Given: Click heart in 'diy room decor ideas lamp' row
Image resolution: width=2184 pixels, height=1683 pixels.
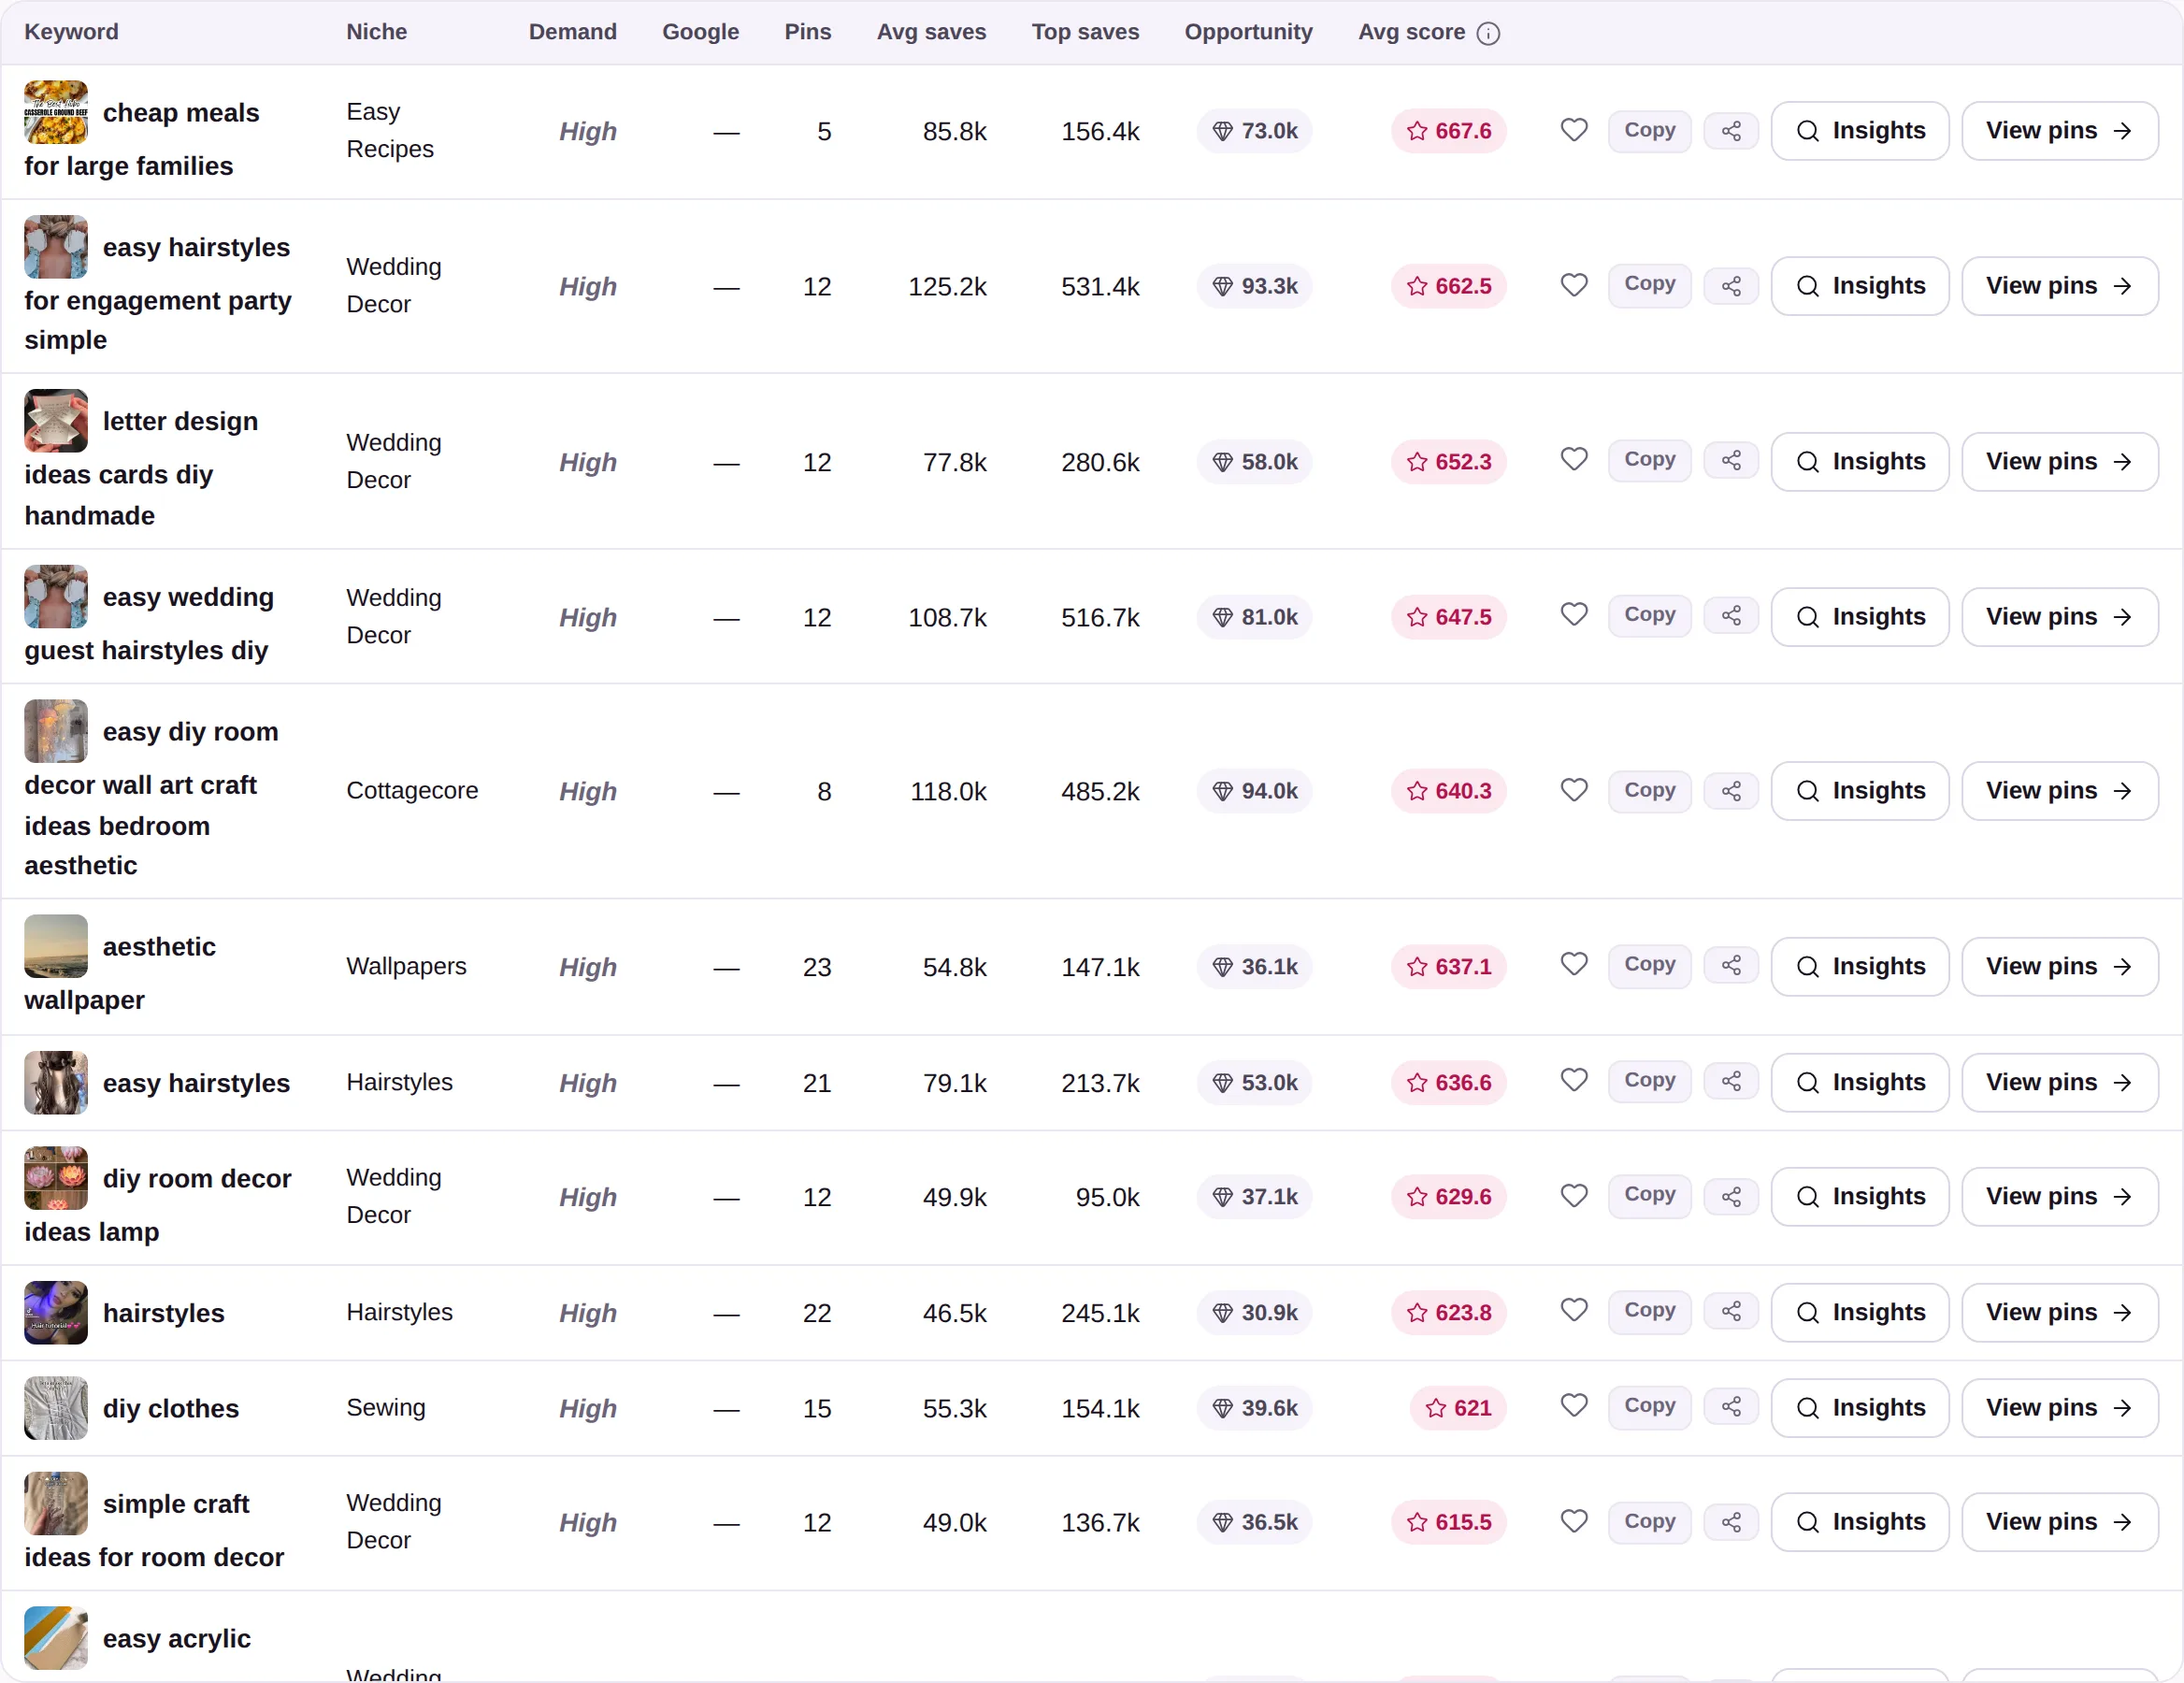Looking at the screenshot, I should (1574, 1195).
